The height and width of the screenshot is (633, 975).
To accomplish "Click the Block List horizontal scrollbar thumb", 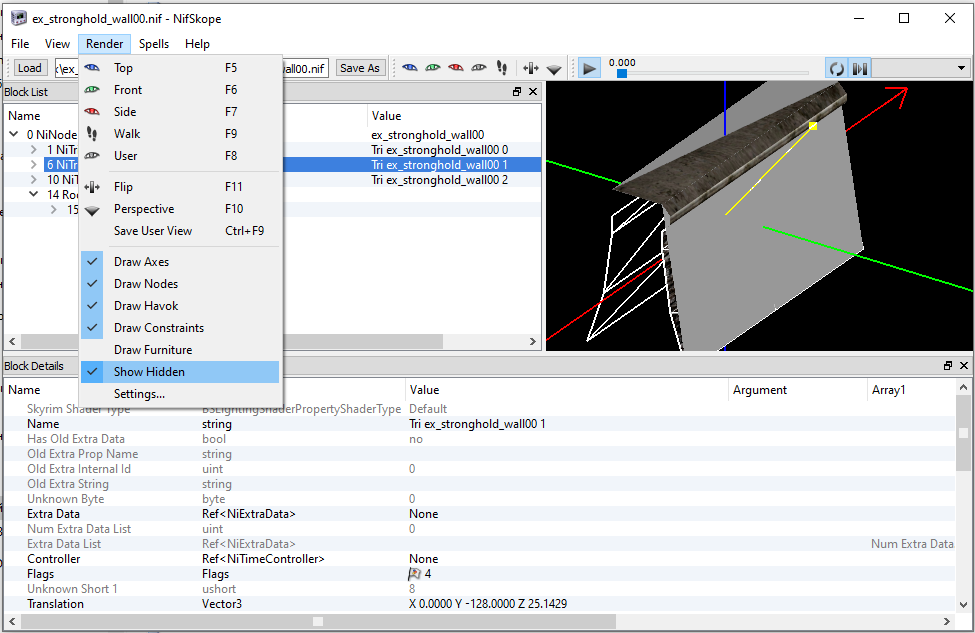I will pyautogui.click(x=232, y=341).
